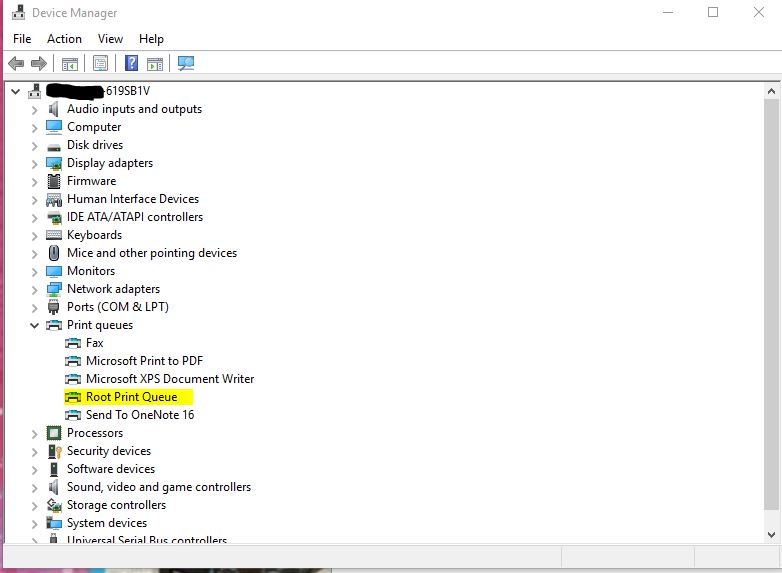Image resolution: width=782 pixels, height=573 pixels.
Task: Click the Back arrow toolbar icon
Action: click(x=16, y=63)
